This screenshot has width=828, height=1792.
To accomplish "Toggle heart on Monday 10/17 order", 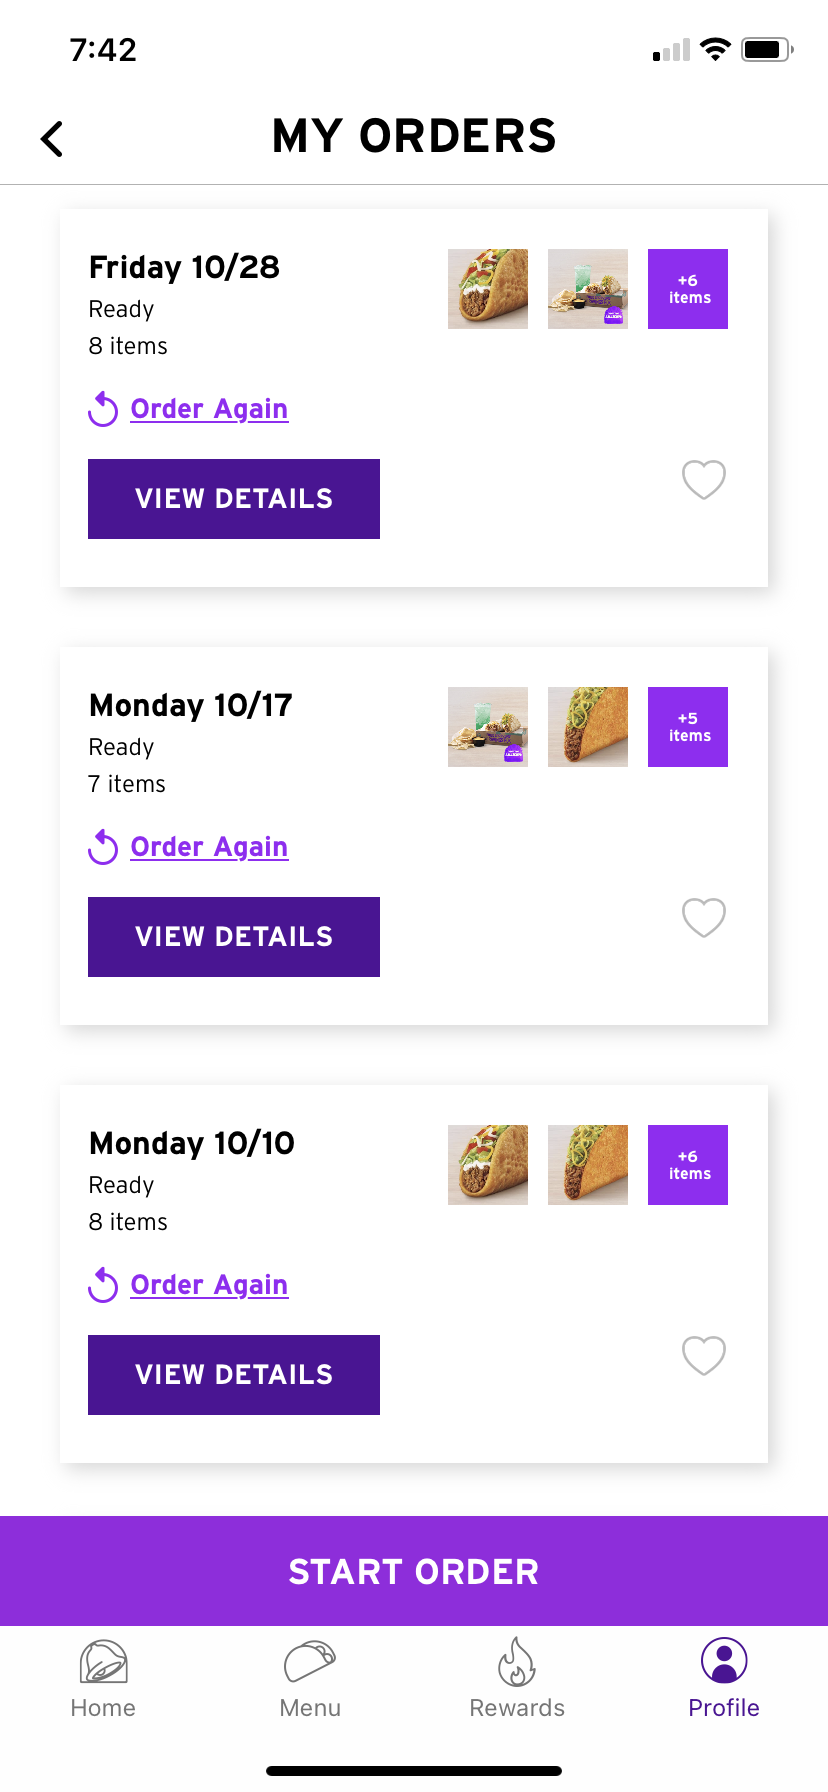I will (x=704, y=917).
